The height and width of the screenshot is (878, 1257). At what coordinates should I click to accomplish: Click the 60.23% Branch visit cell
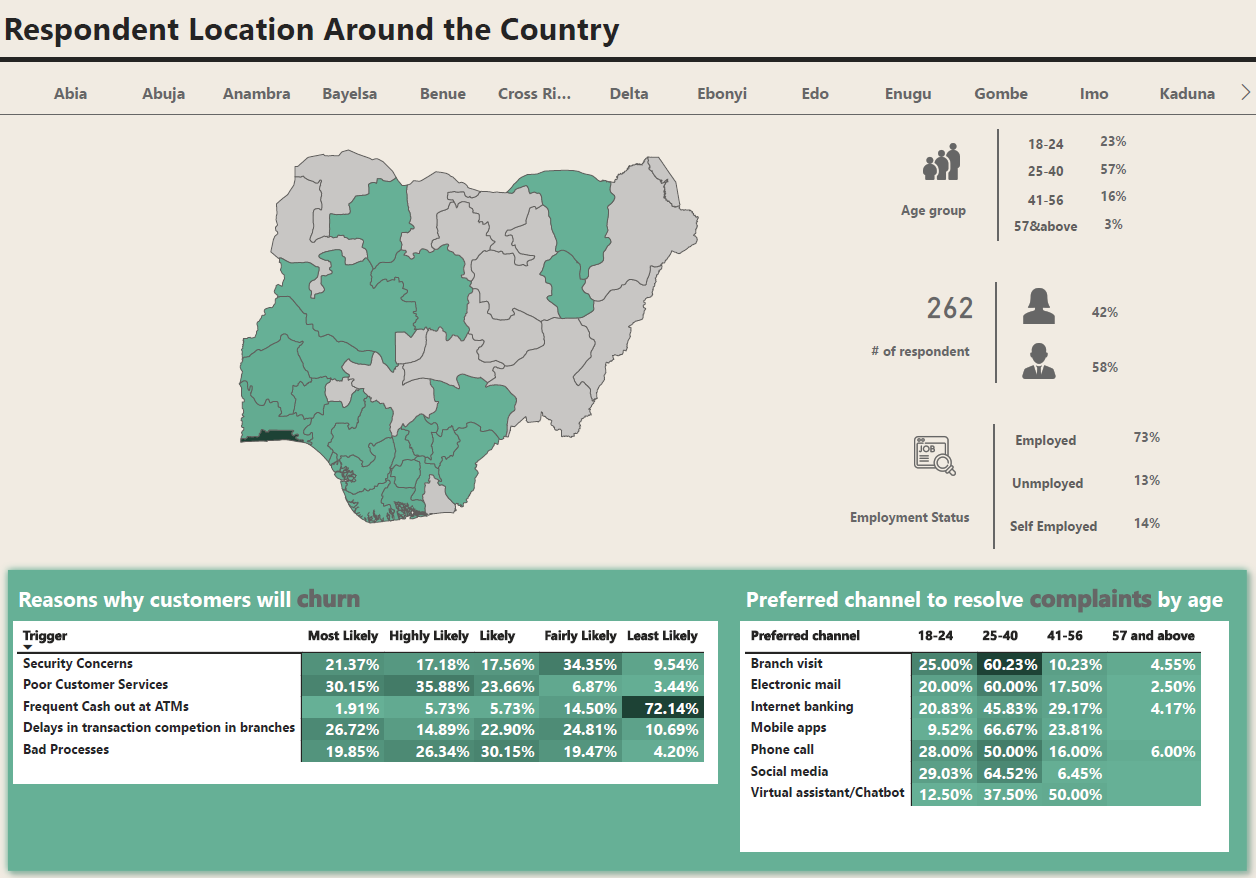(1008, 664)
